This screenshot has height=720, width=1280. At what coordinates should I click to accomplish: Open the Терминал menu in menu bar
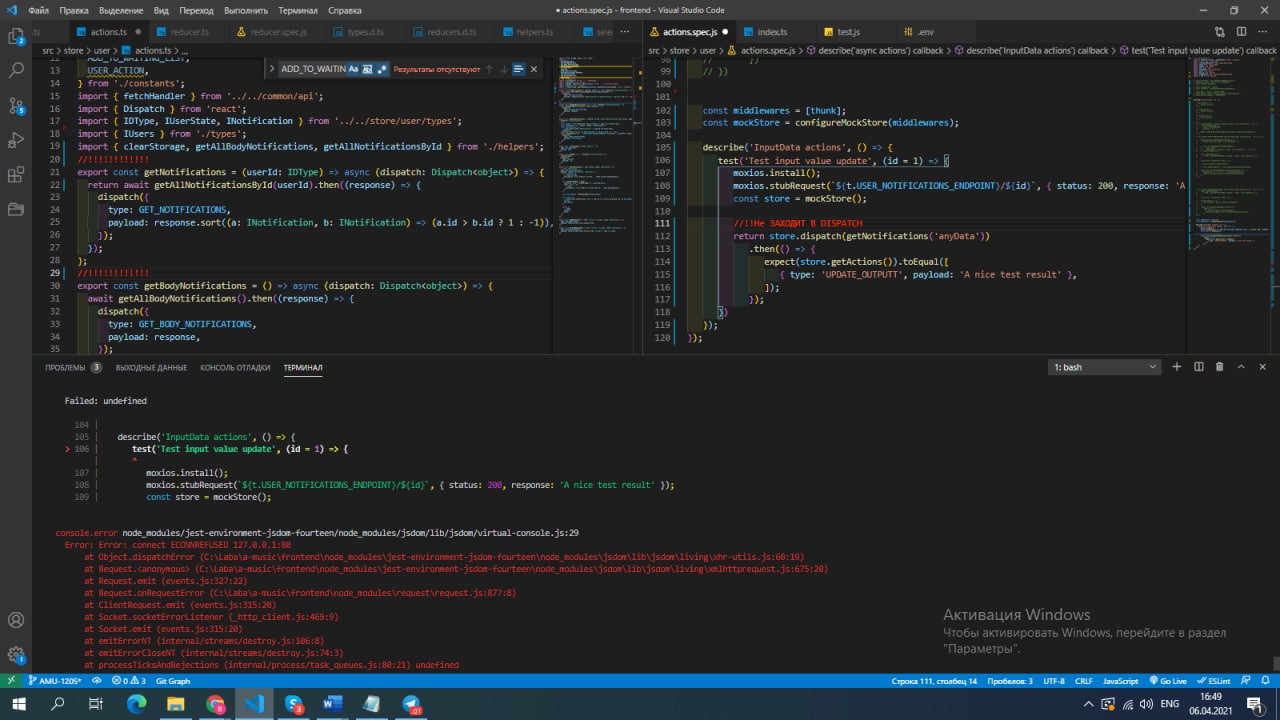297,10
